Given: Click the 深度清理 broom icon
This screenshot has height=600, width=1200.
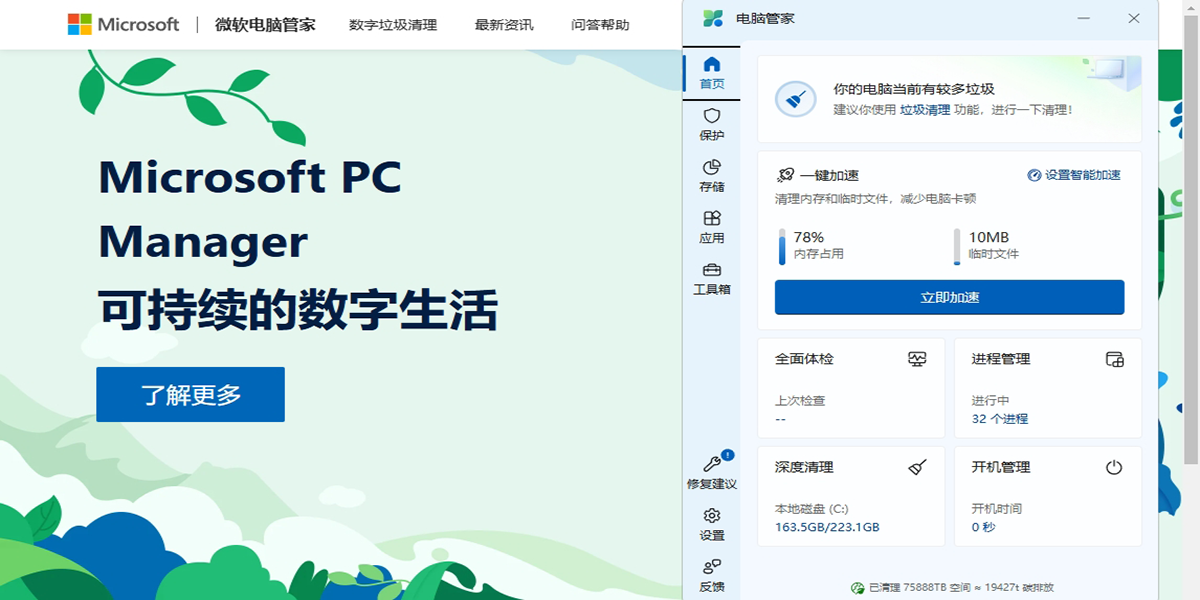Looking at the screenshot, I should coord(917,467).
